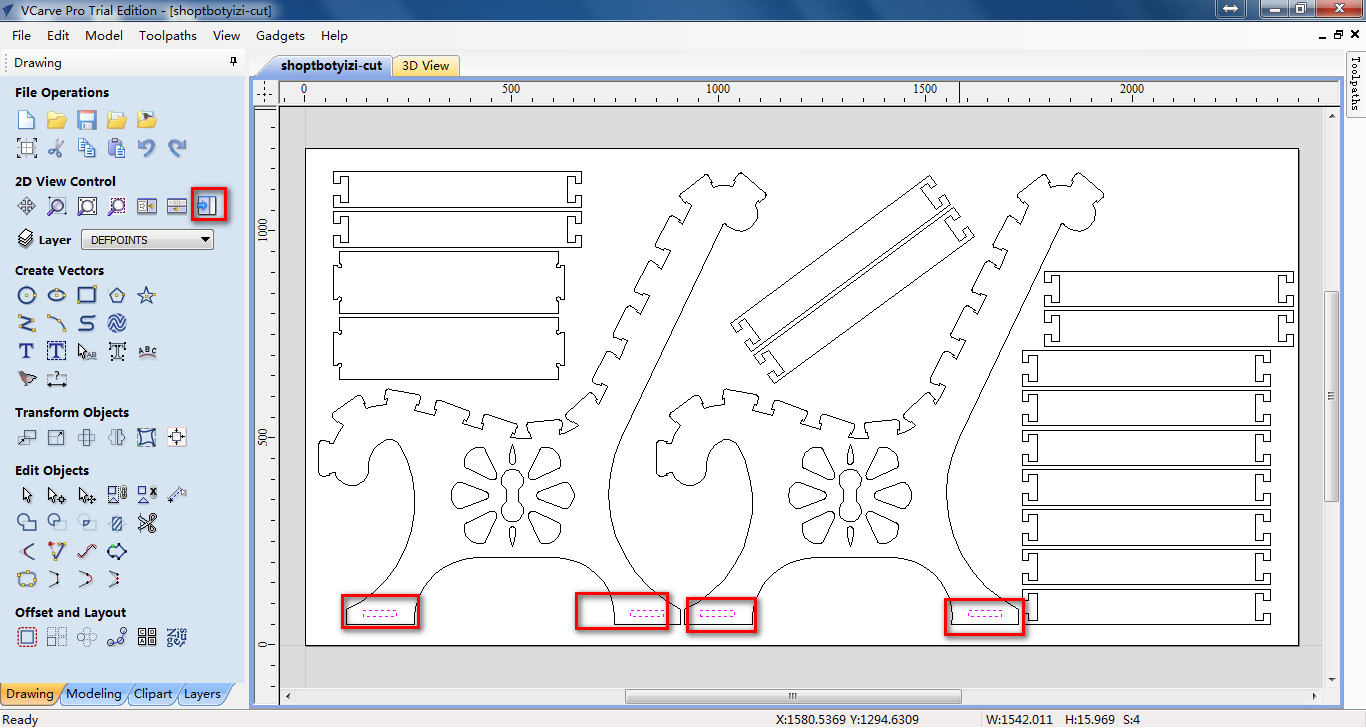Undo the last action

click(x=147, y=148)
